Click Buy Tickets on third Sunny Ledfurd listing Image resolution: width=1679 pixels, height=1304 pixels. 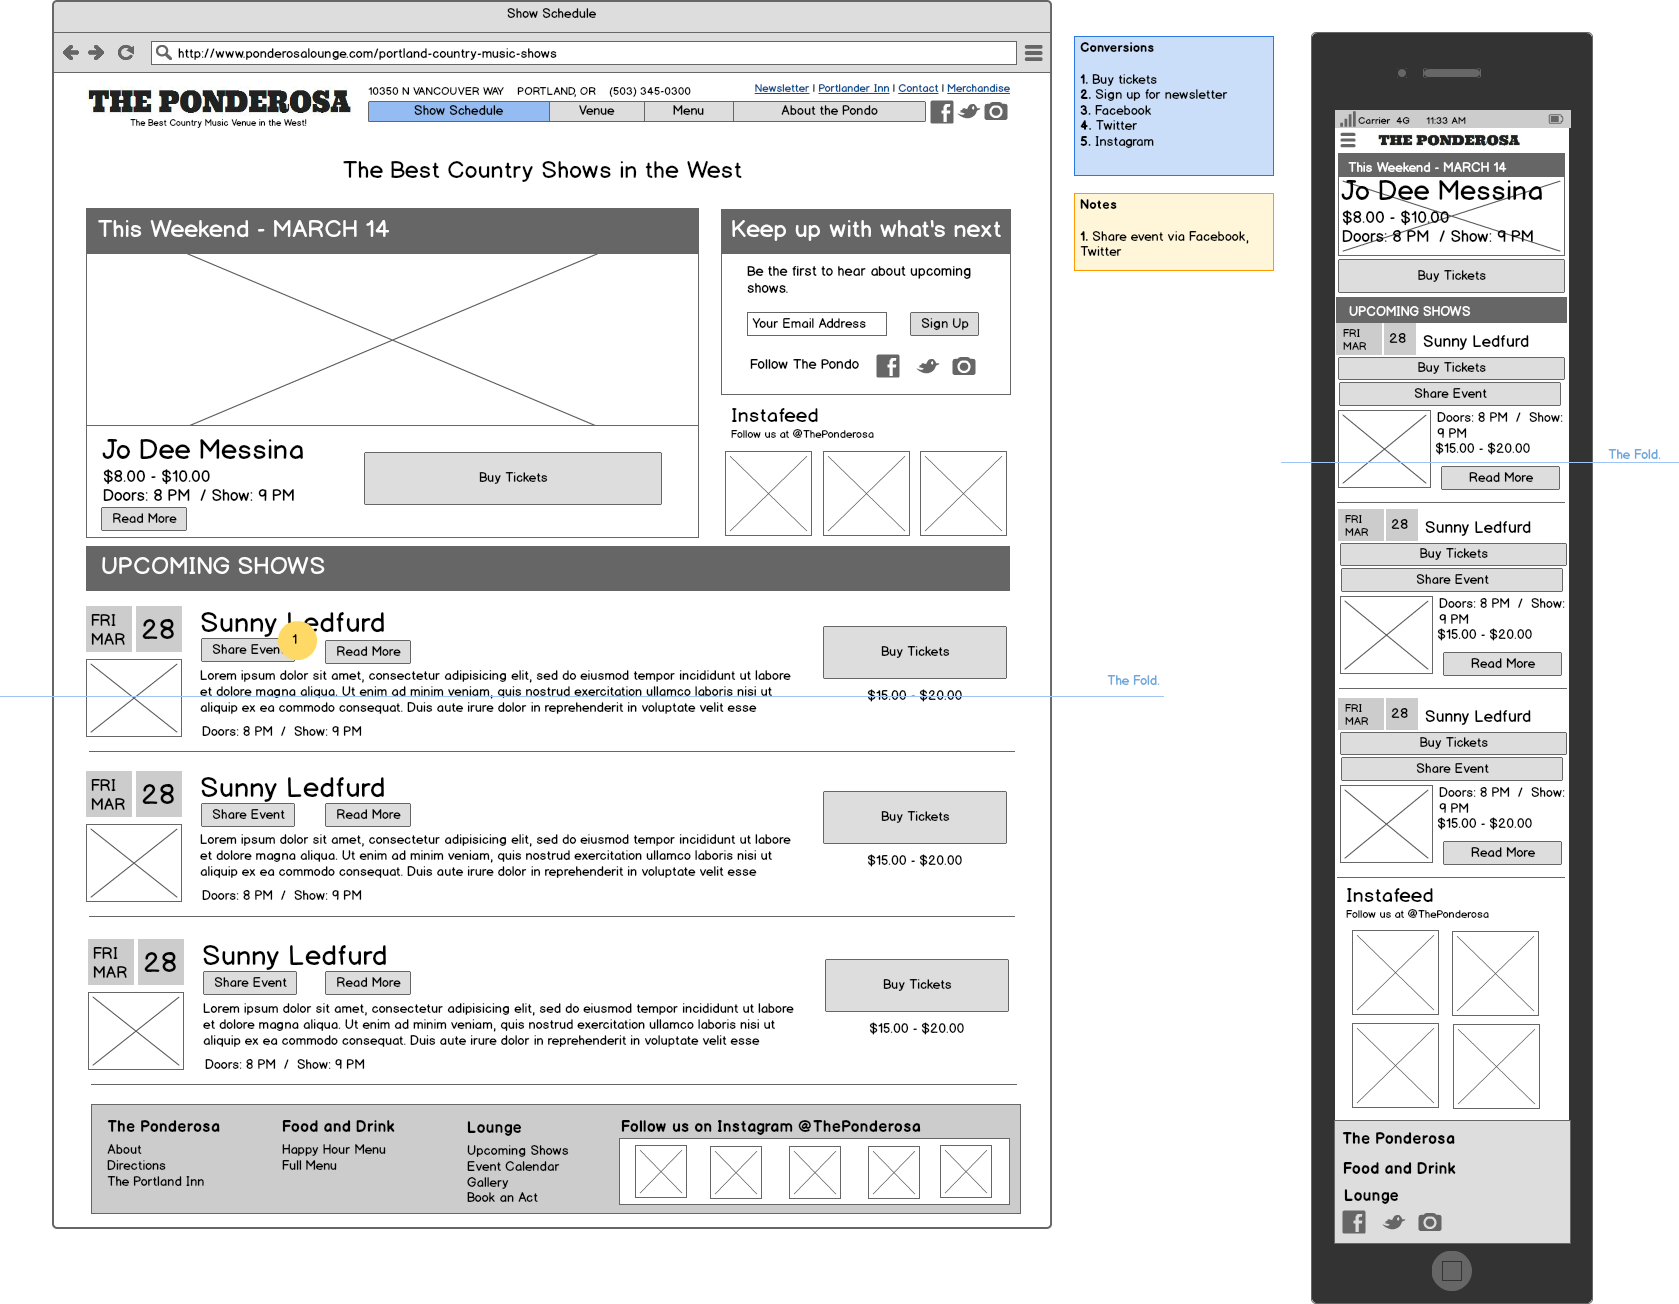(x=917, y=985)
